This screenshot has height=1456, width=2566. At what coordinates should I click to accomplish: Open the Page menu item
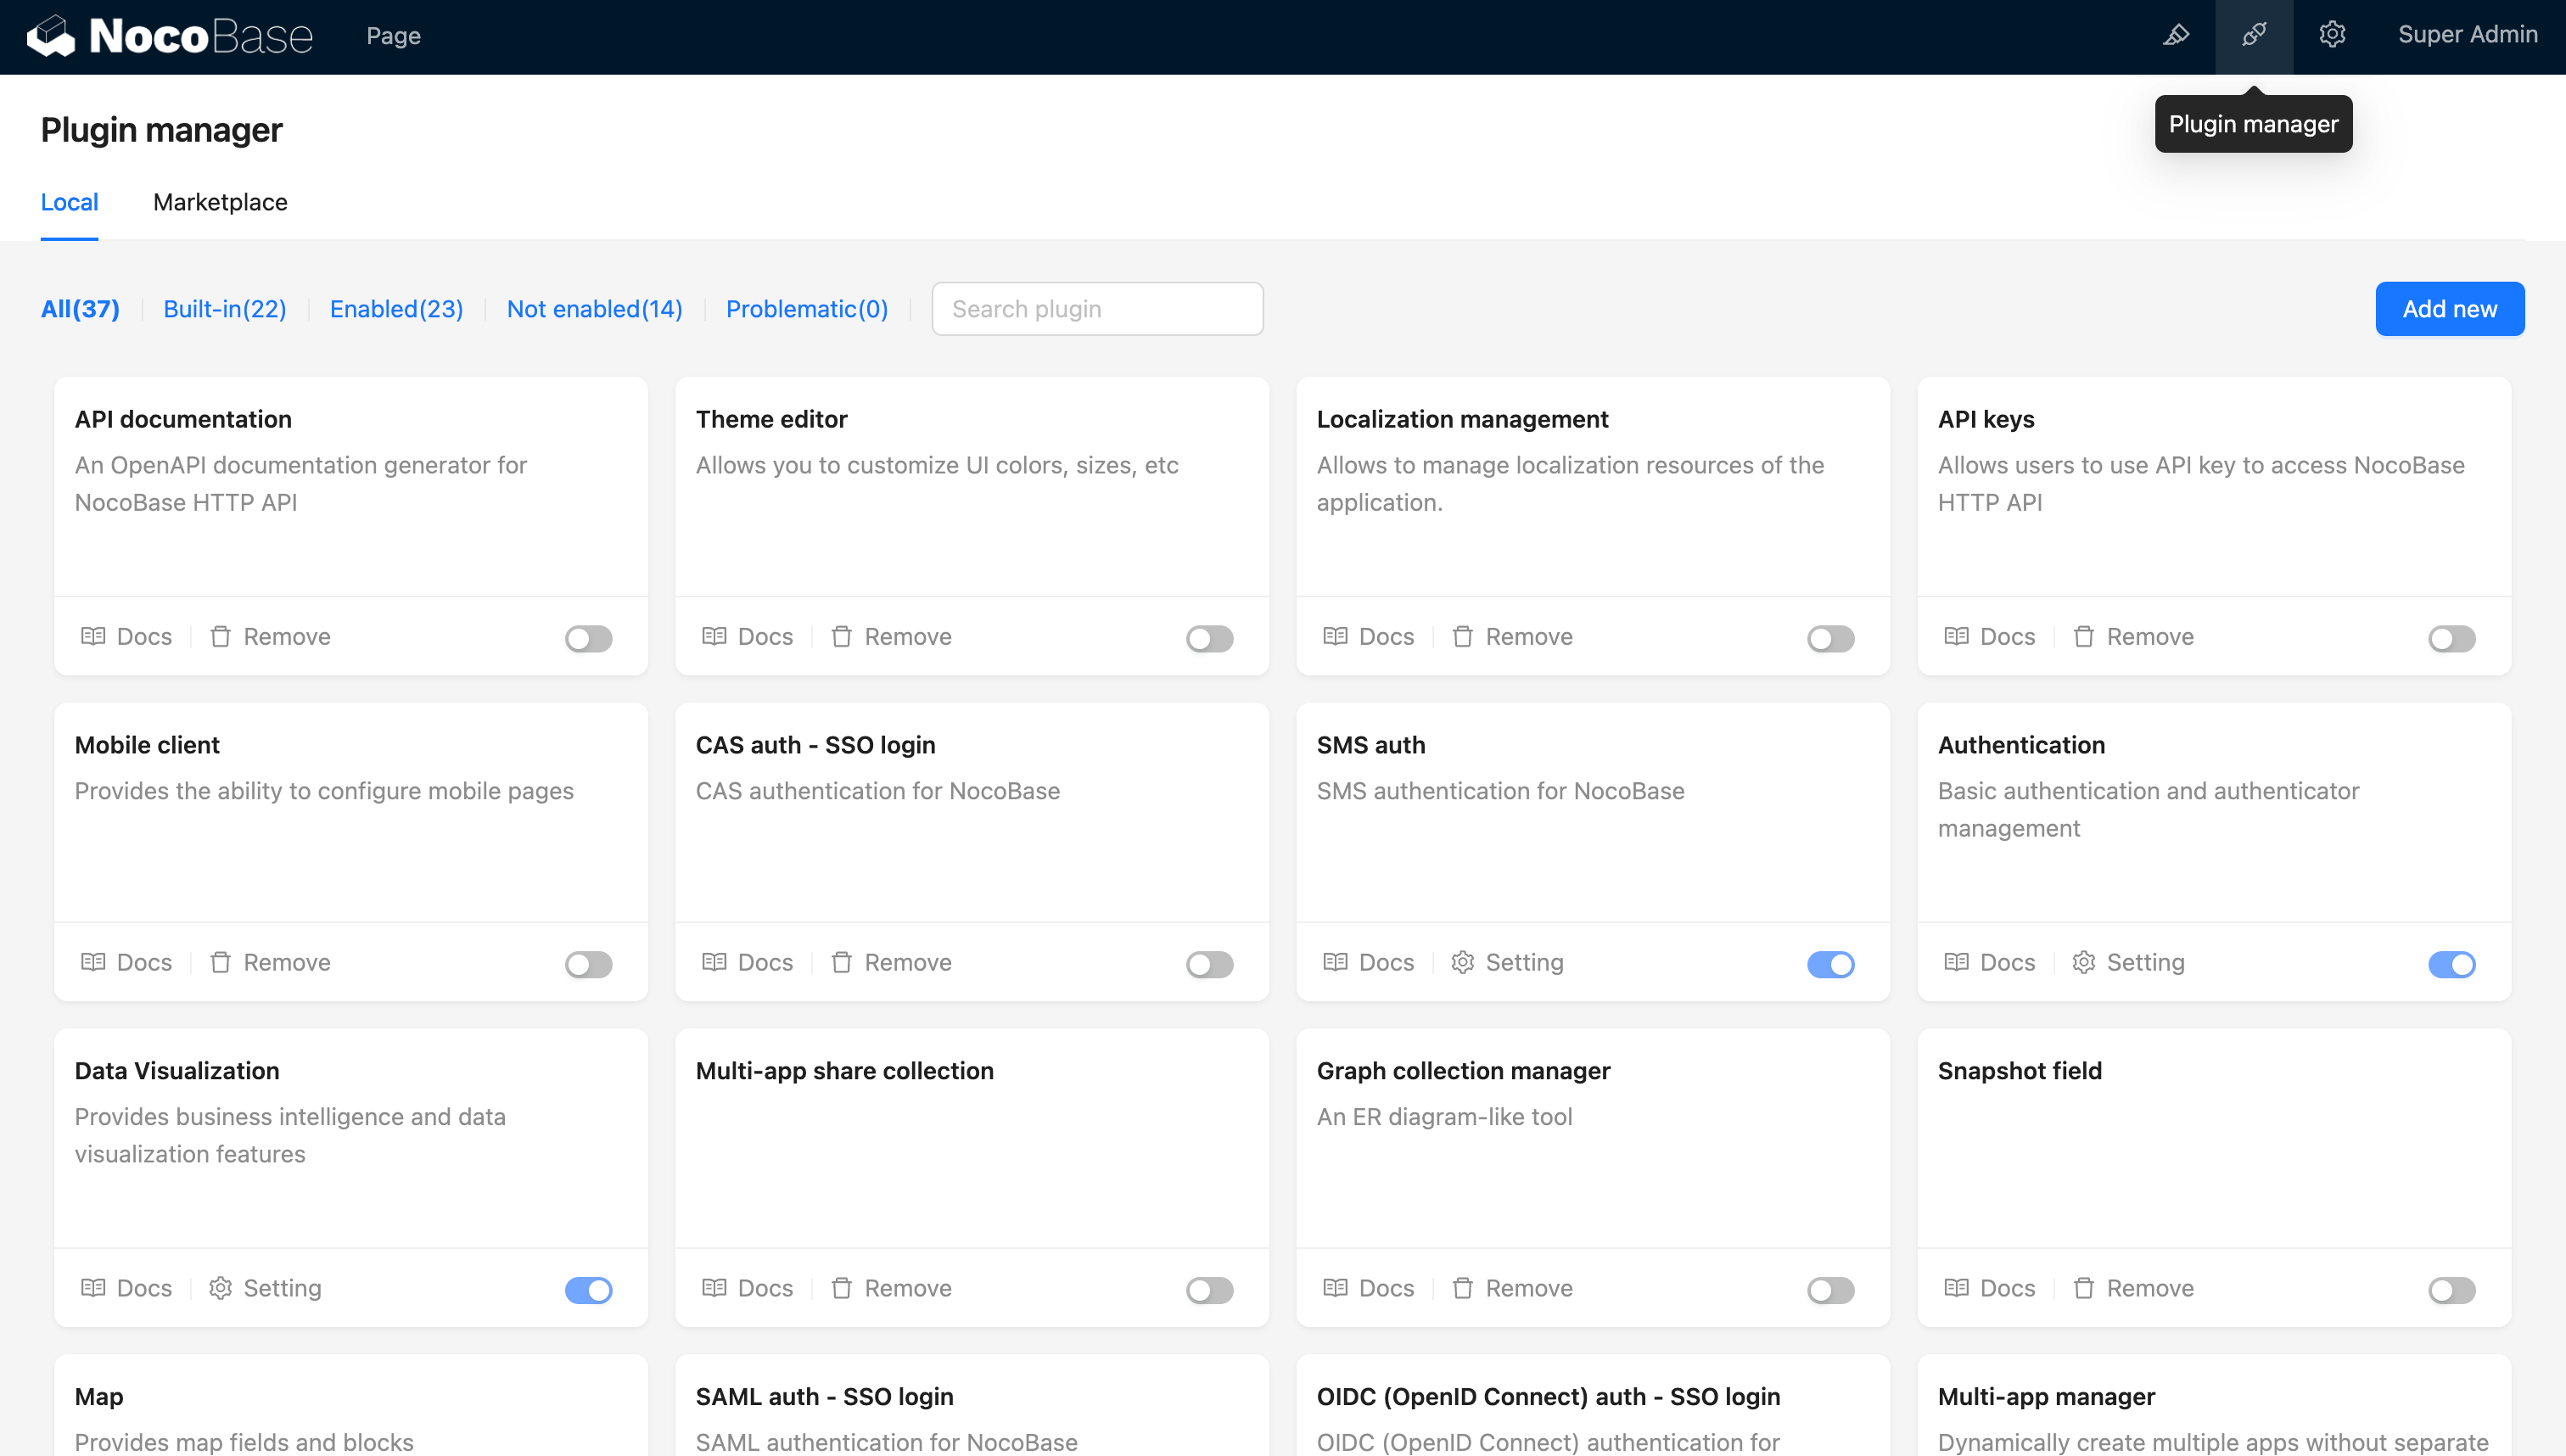pyautogui.click(x=393, y=36)
